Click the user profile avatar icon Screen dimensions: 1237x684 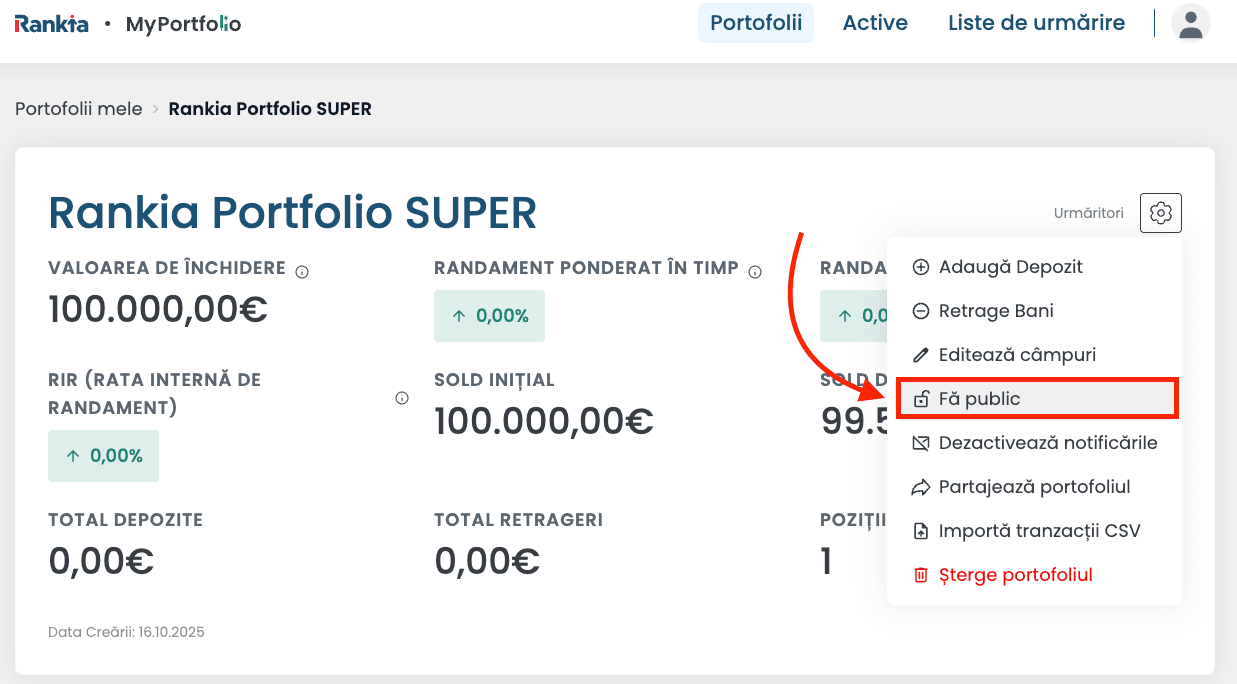tap(1190, 23)
